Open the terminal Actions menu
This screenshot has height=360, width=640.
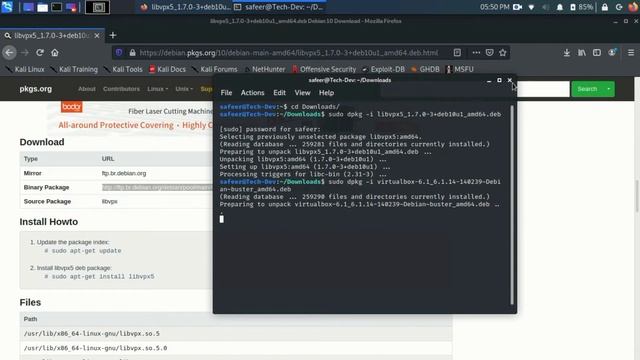[252, 93]
